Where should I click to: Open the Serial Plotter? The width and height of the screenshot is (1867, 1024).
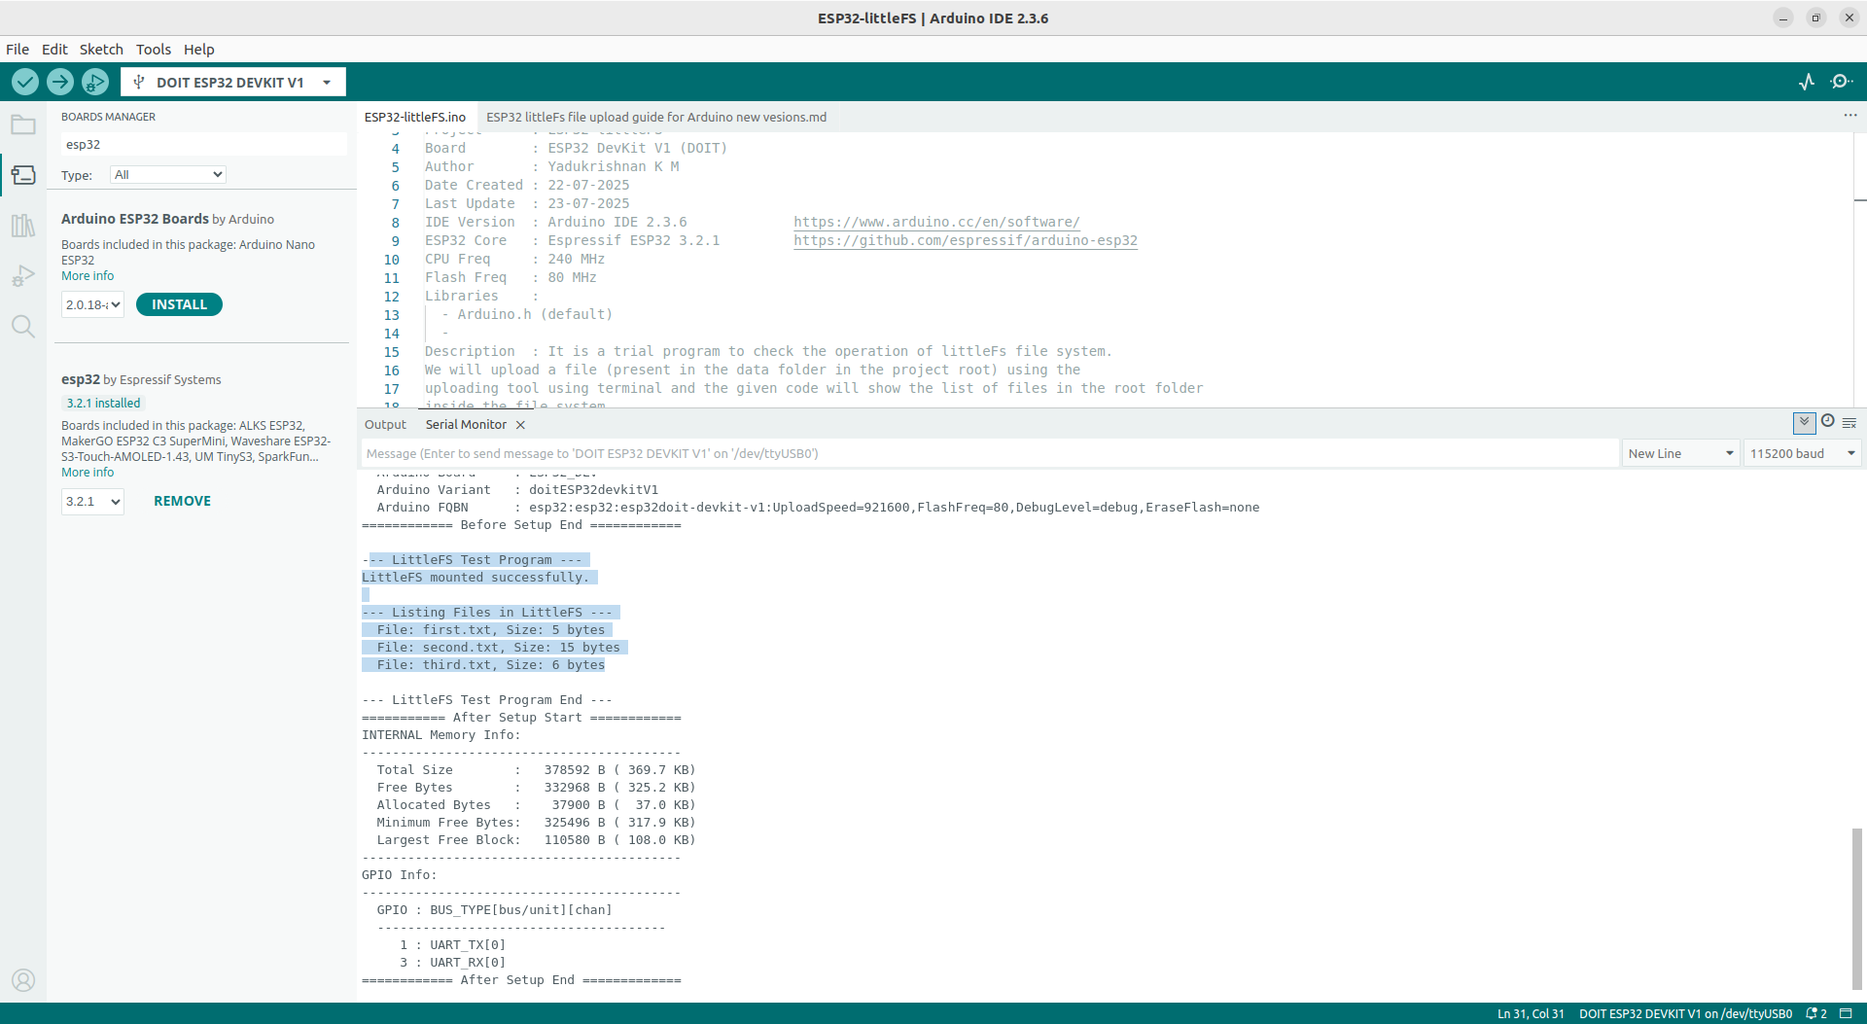pos(1806,82)
